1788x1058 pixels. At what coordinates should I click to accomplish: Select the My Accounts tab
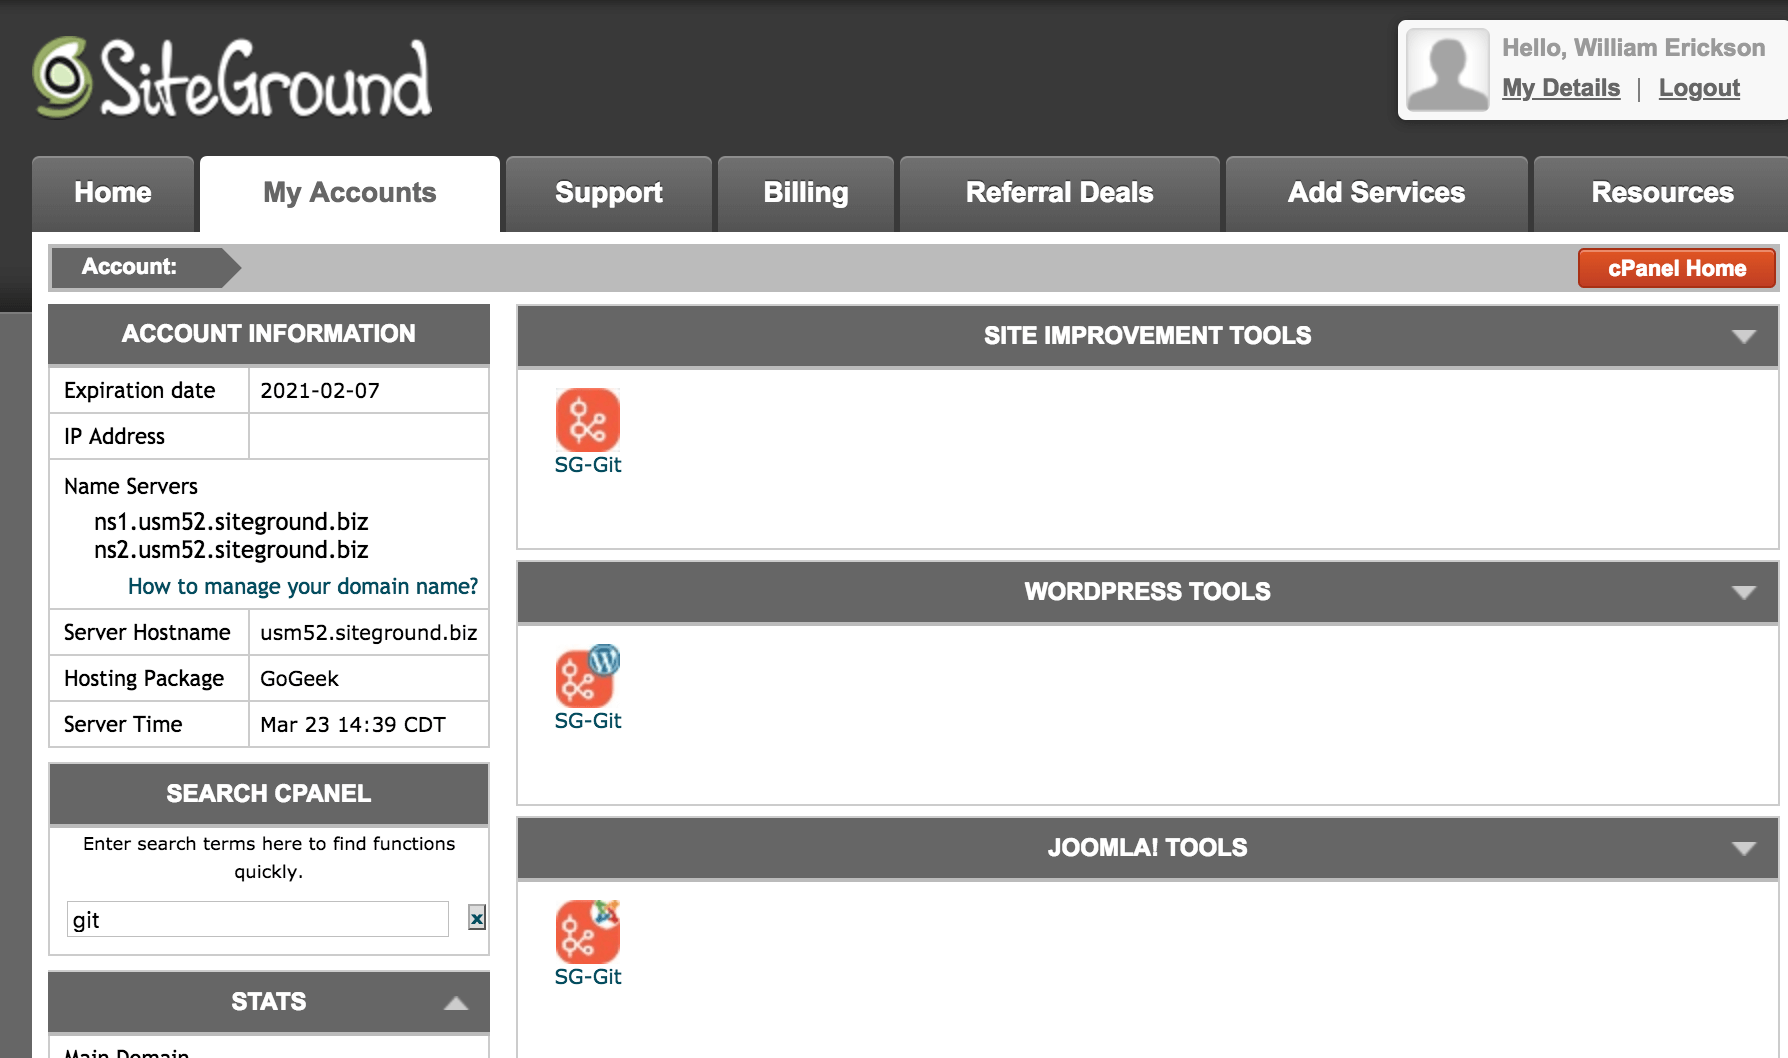(350, 193)
